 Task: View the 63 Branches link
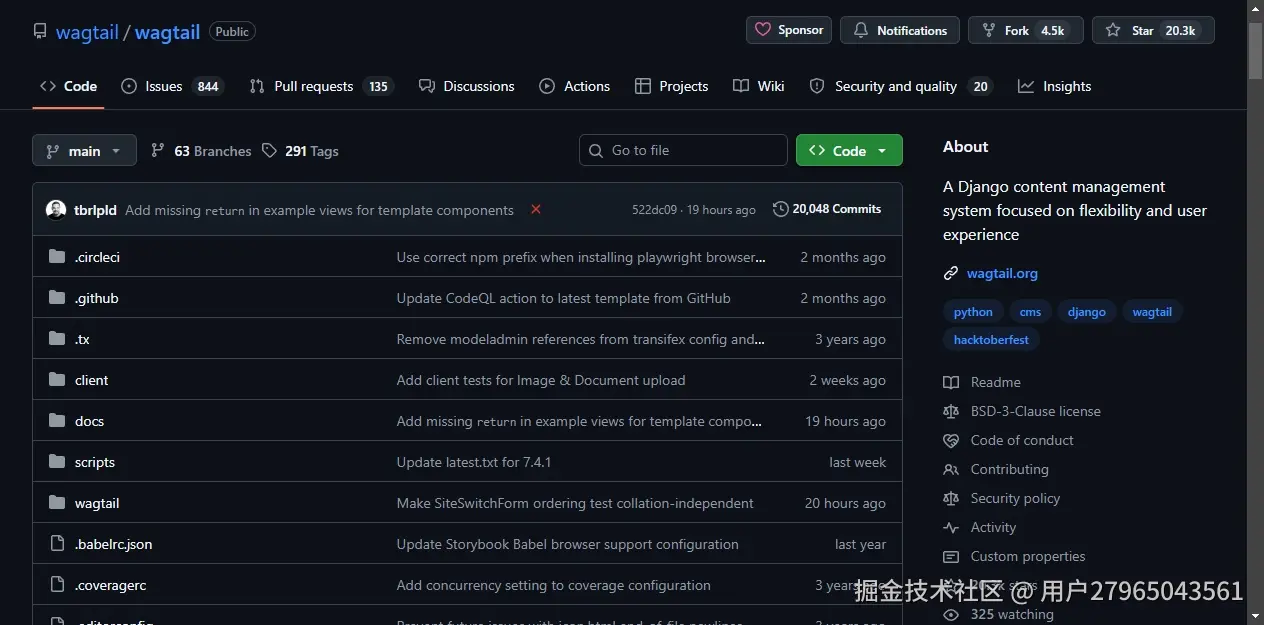pos(201,151)
